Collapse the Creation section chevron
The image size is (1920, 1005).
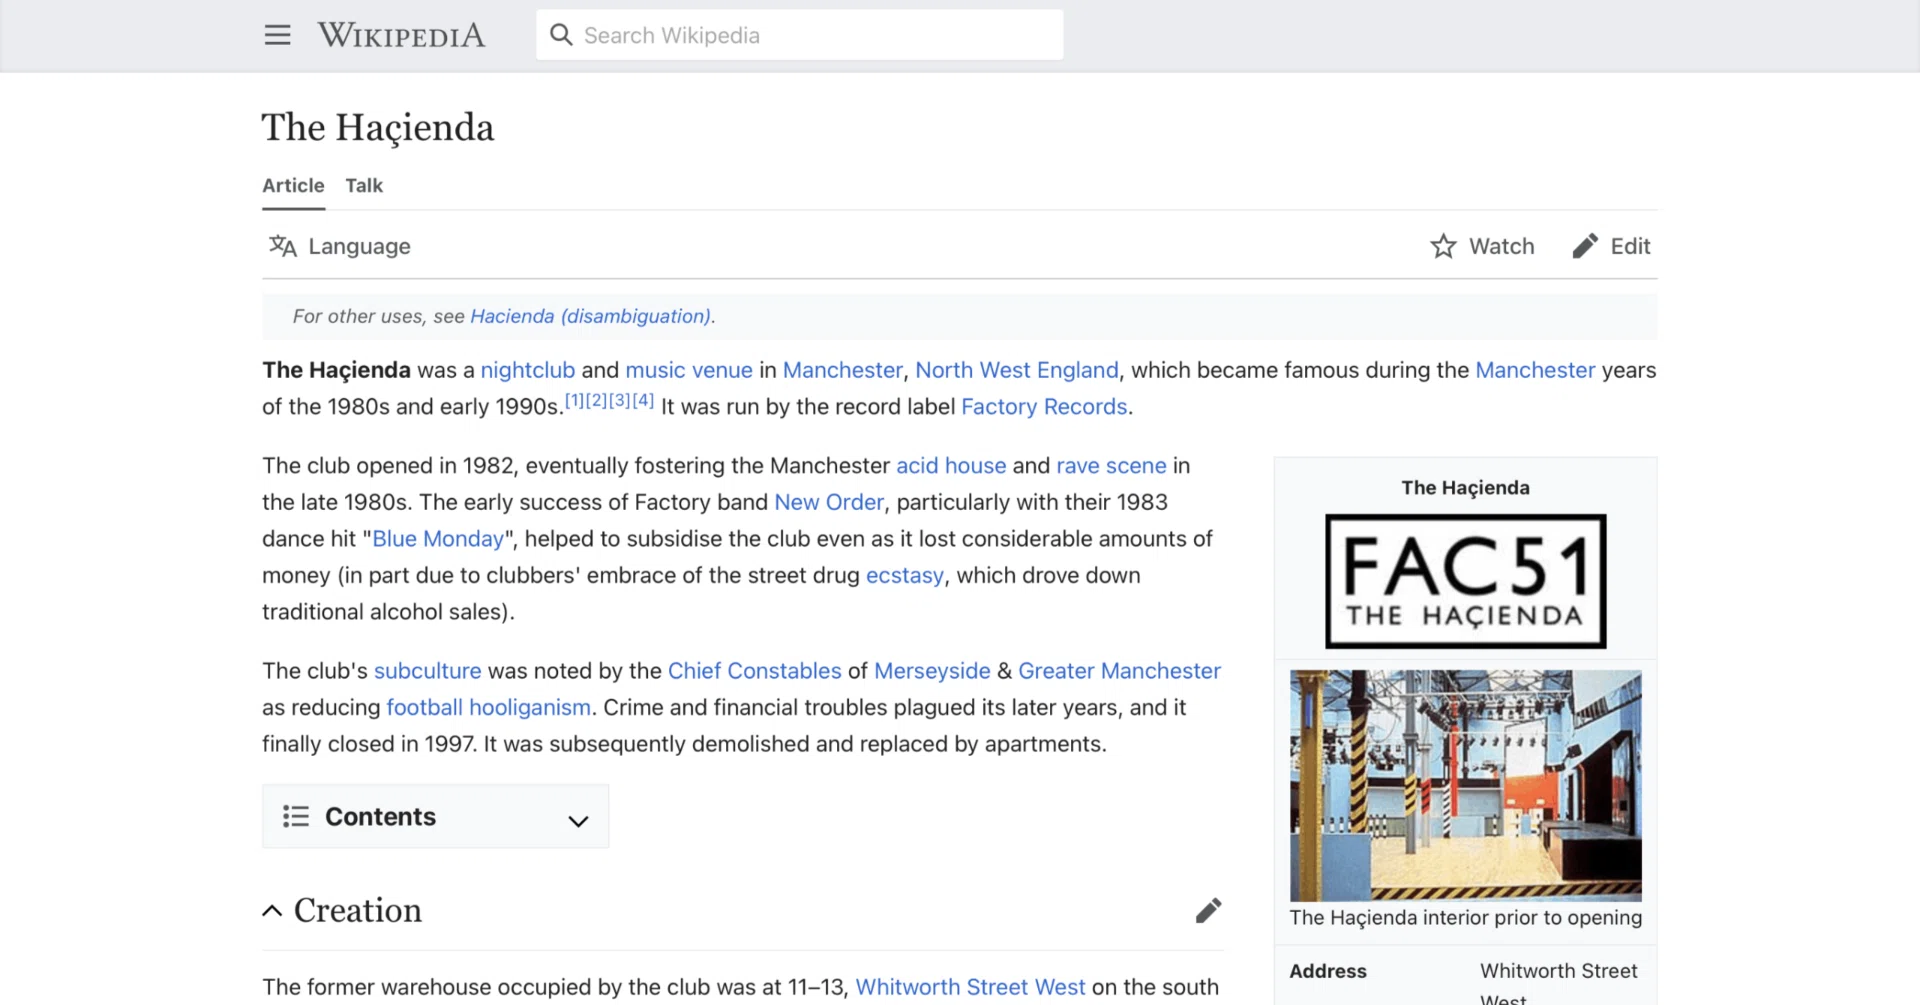pyautogui.click(x=272, y=910)
